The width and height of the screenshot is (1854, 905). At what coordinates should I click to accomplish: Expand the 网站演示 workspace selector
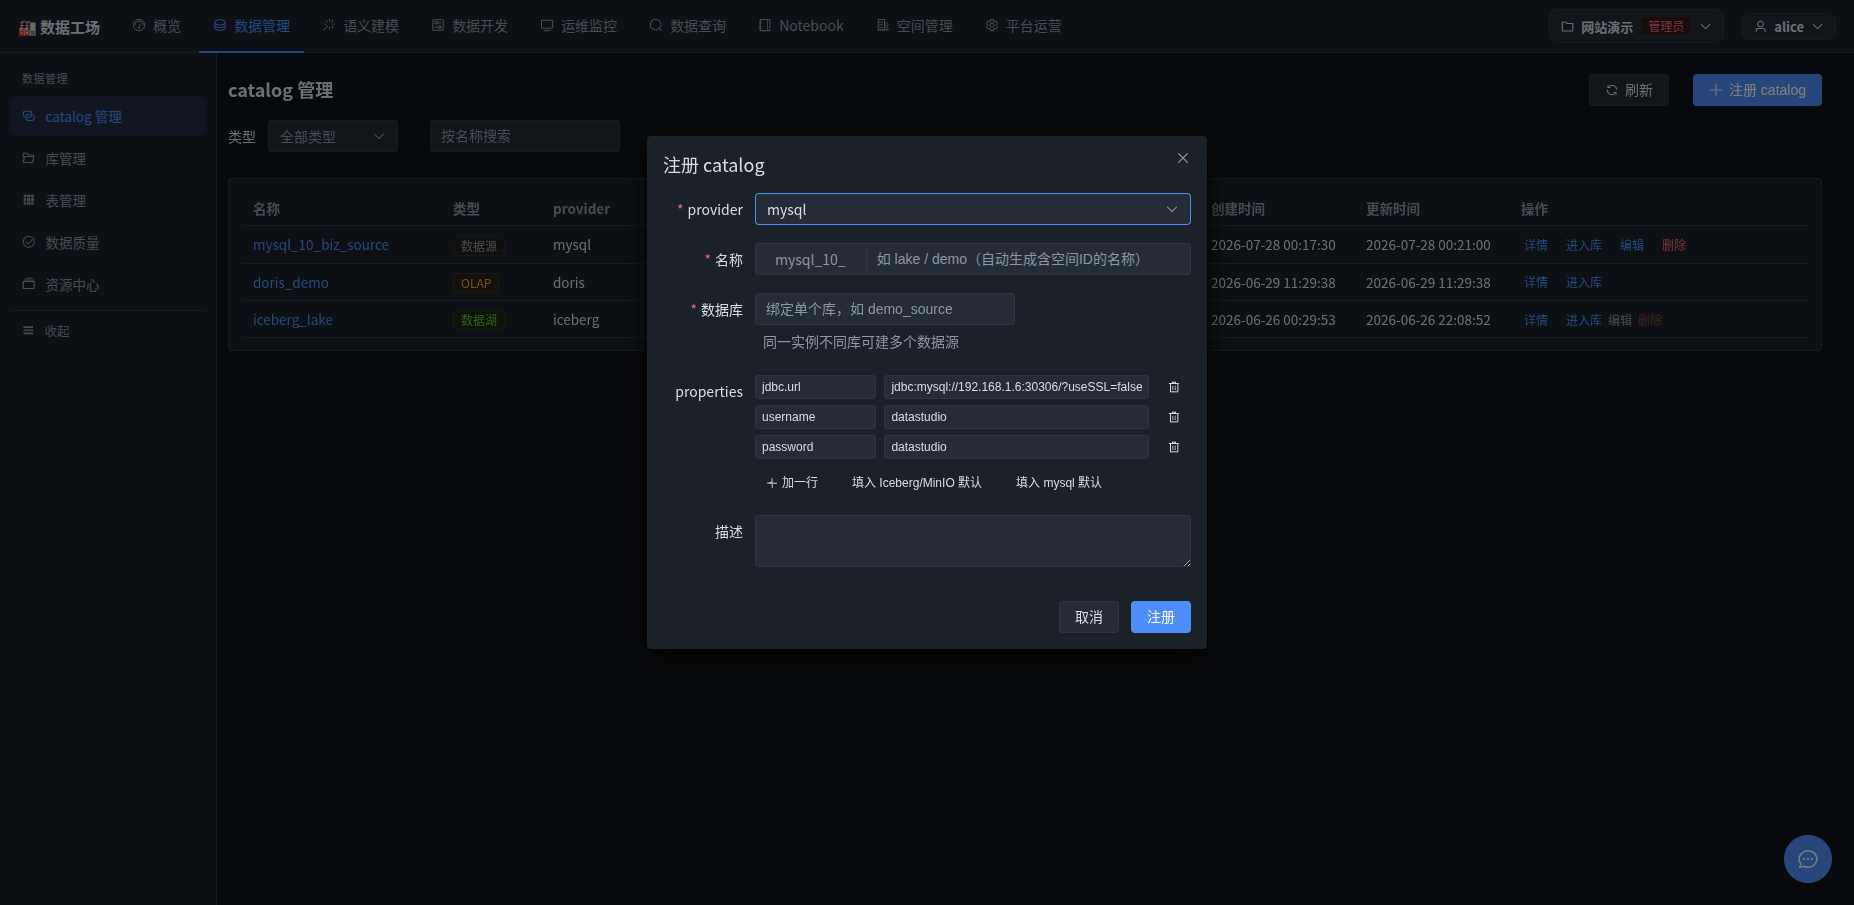coord(1637,26)
